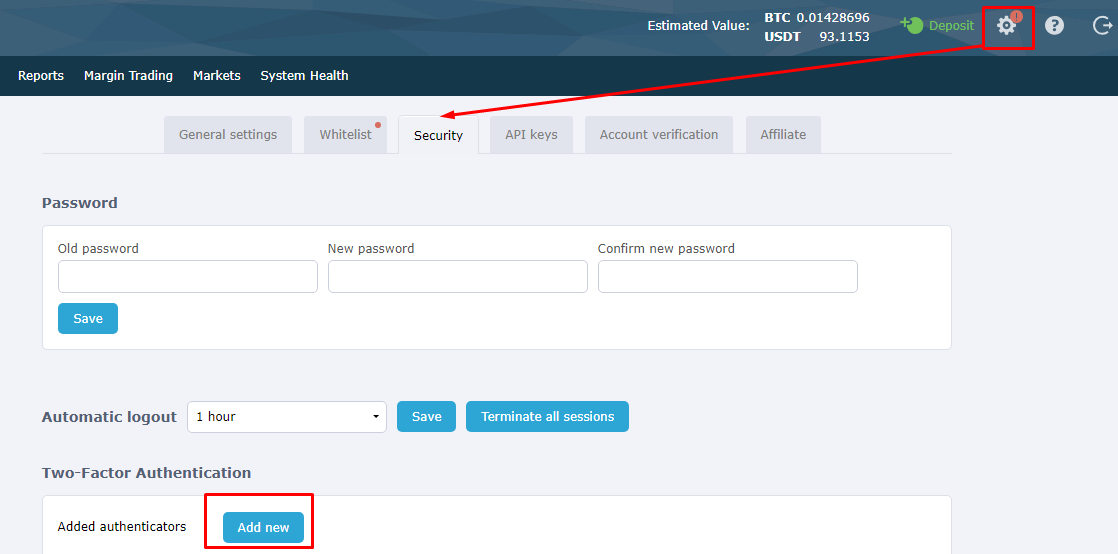Open the Reports menu
Viewport: 1118px width, 554px height.
(x=41, y=76)
